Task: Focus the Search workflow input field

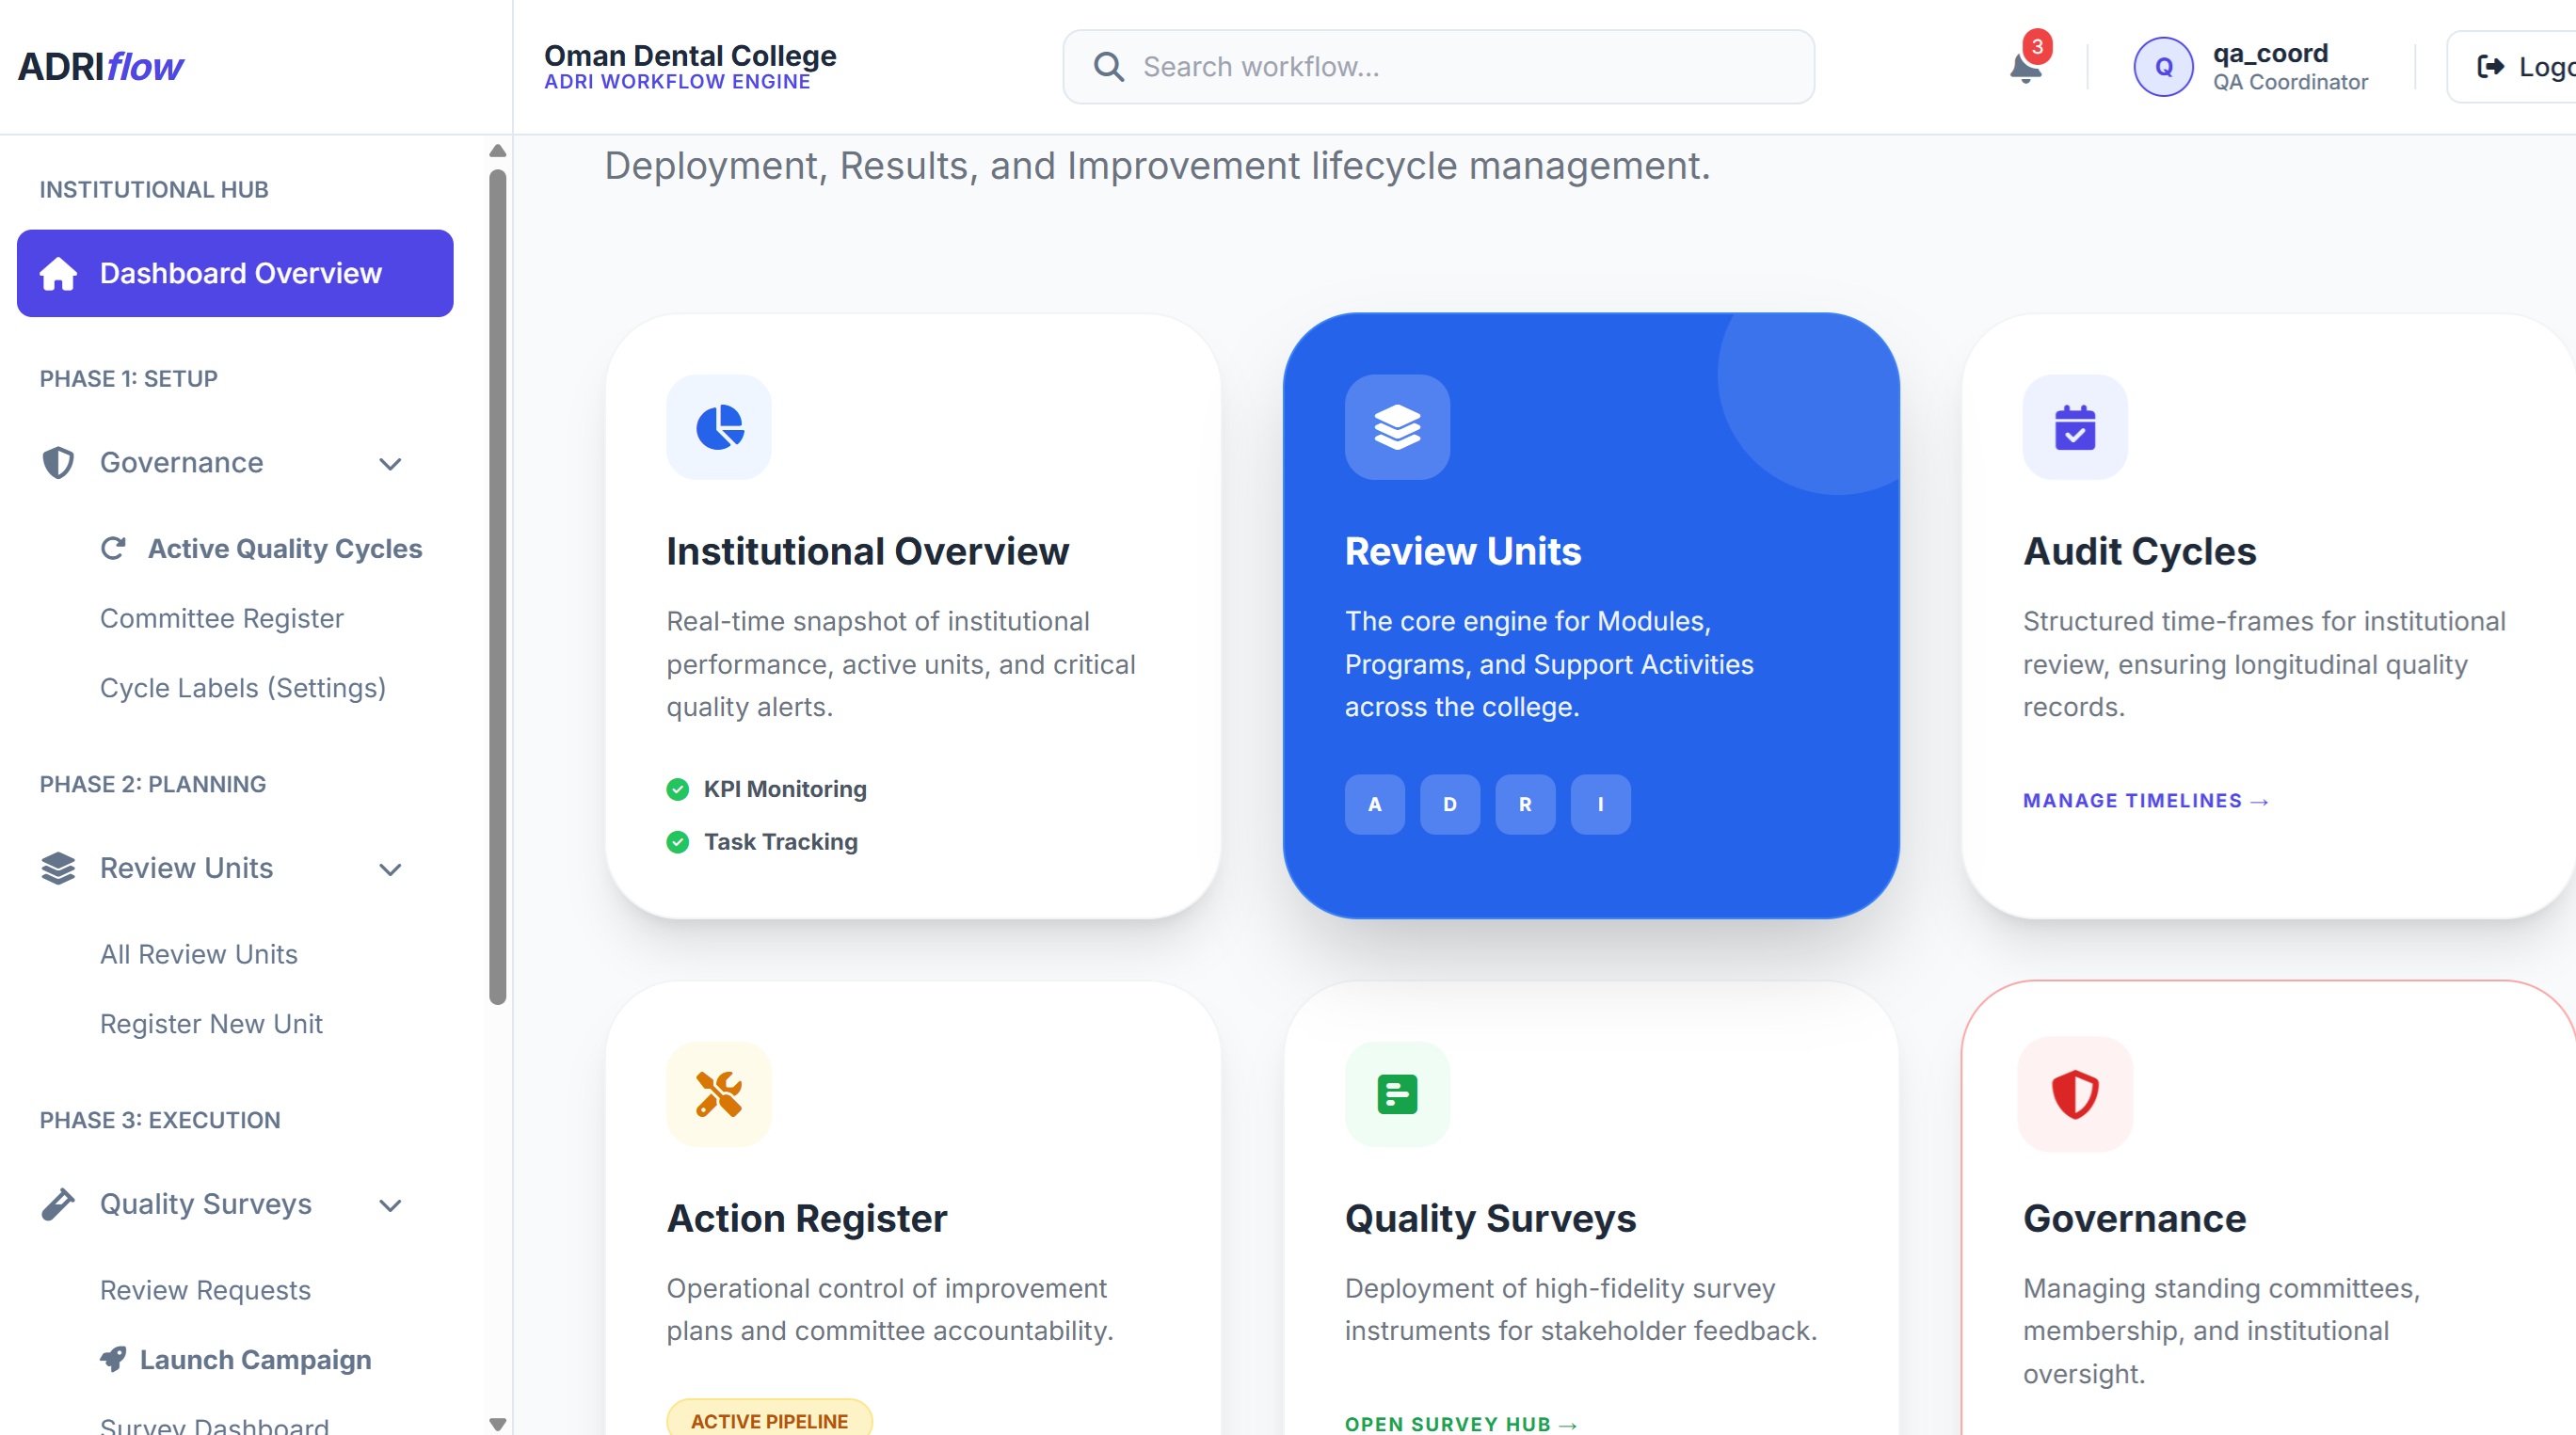Action: [x=1438, y=67]
